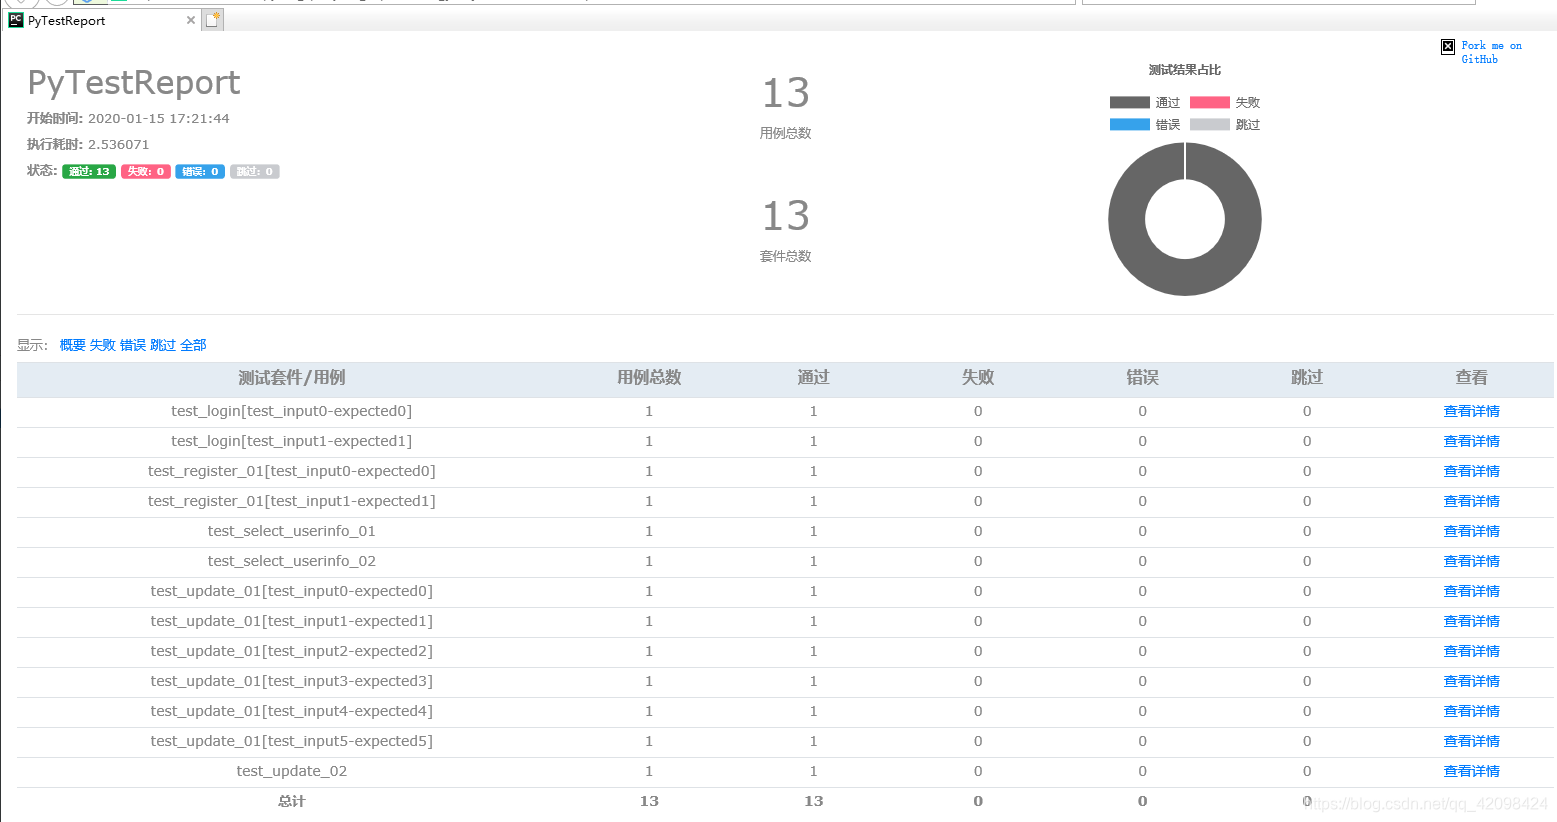View details for test_update_01[test_input3-expected3]
Viewport: 1557px width, 822px height.
tap(1471, 681)
